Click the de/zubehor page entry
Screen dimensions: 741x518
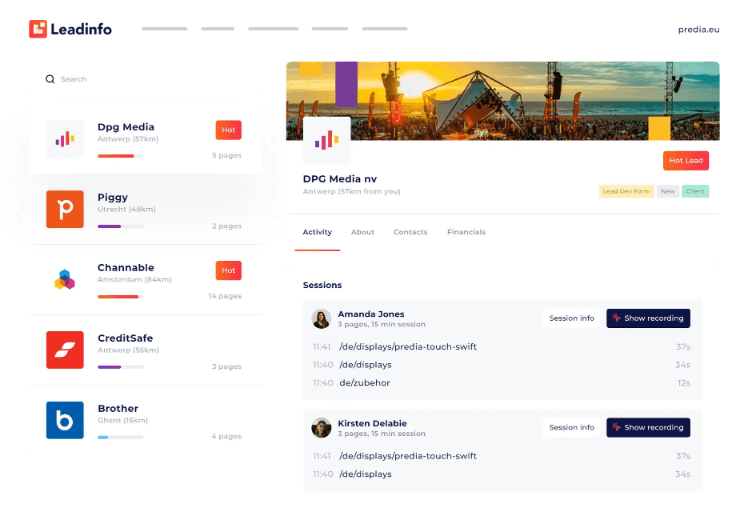click(x=365, y=383)
